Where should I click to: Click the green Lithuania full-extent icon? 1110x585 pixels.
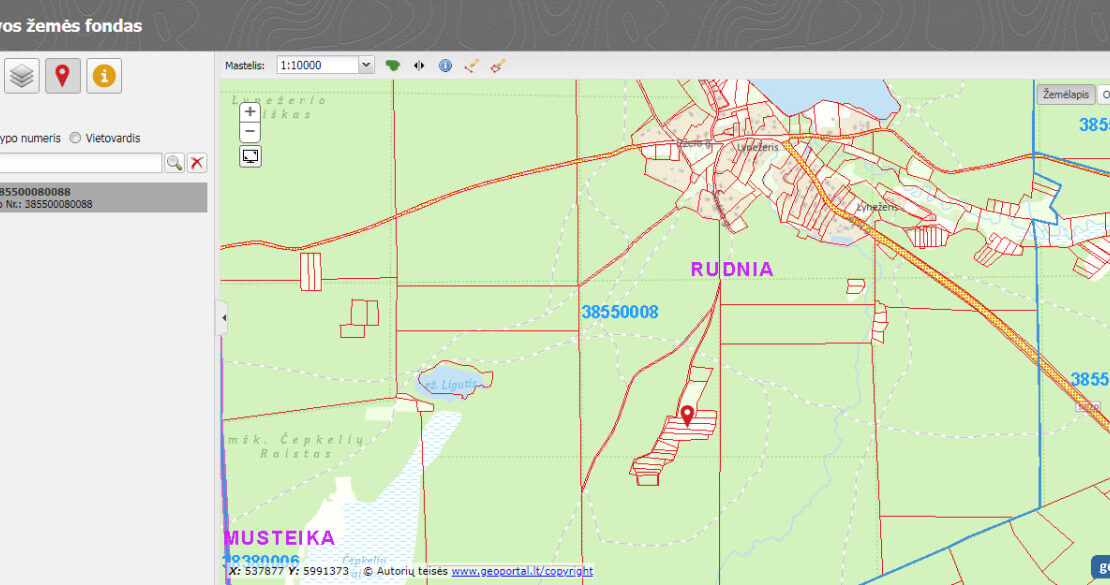[393, 65]
